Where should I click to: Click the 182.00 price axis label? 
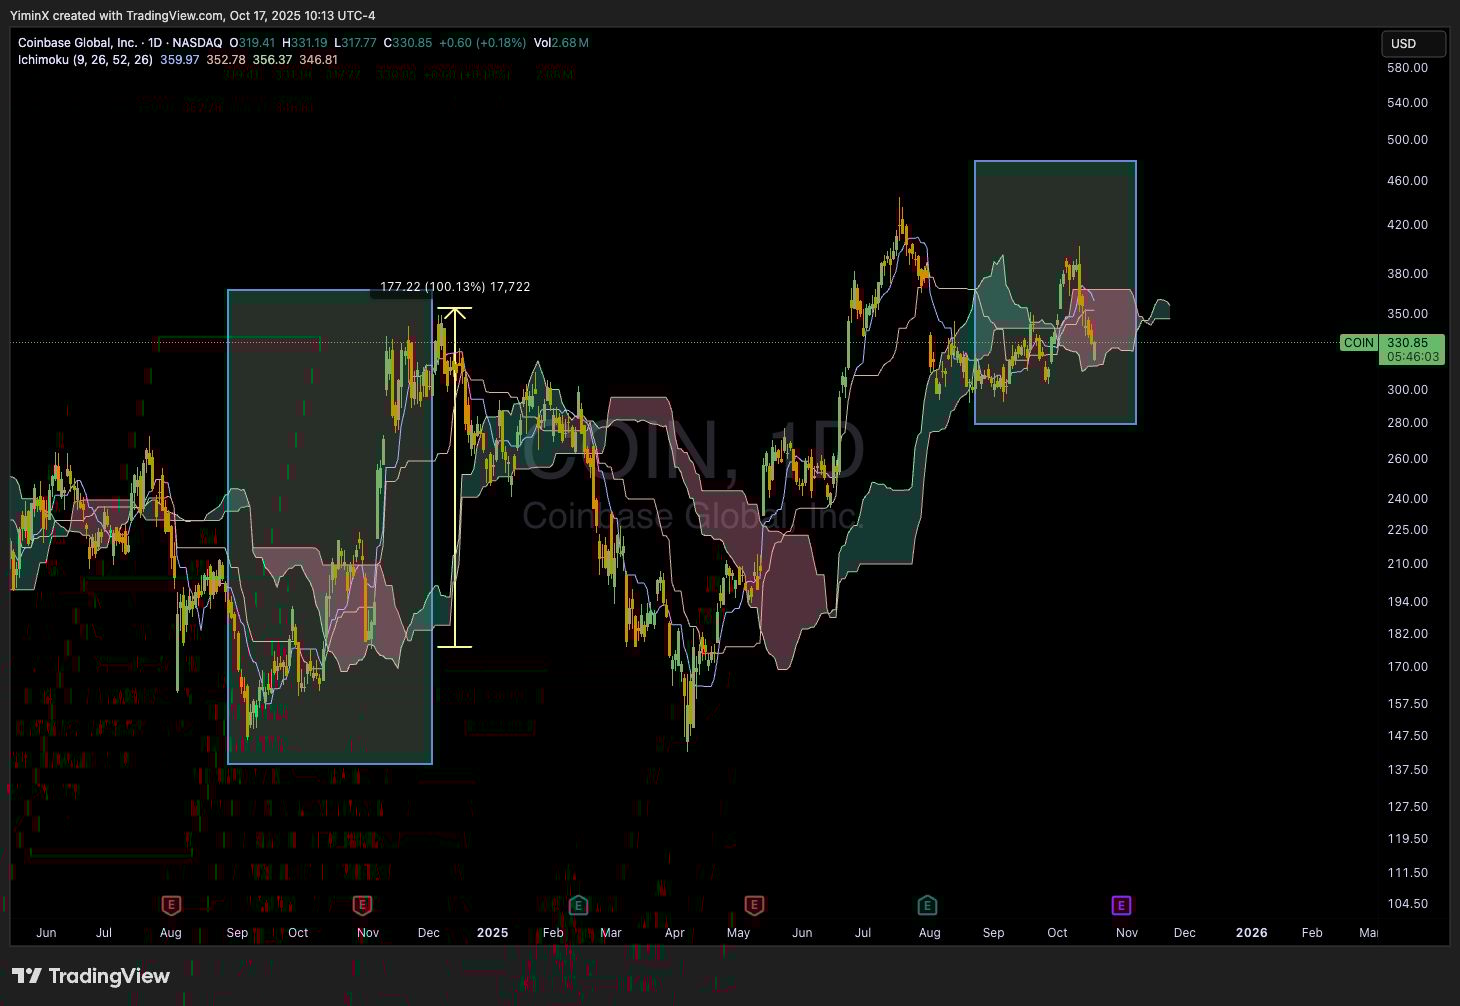pos(1407,634)
